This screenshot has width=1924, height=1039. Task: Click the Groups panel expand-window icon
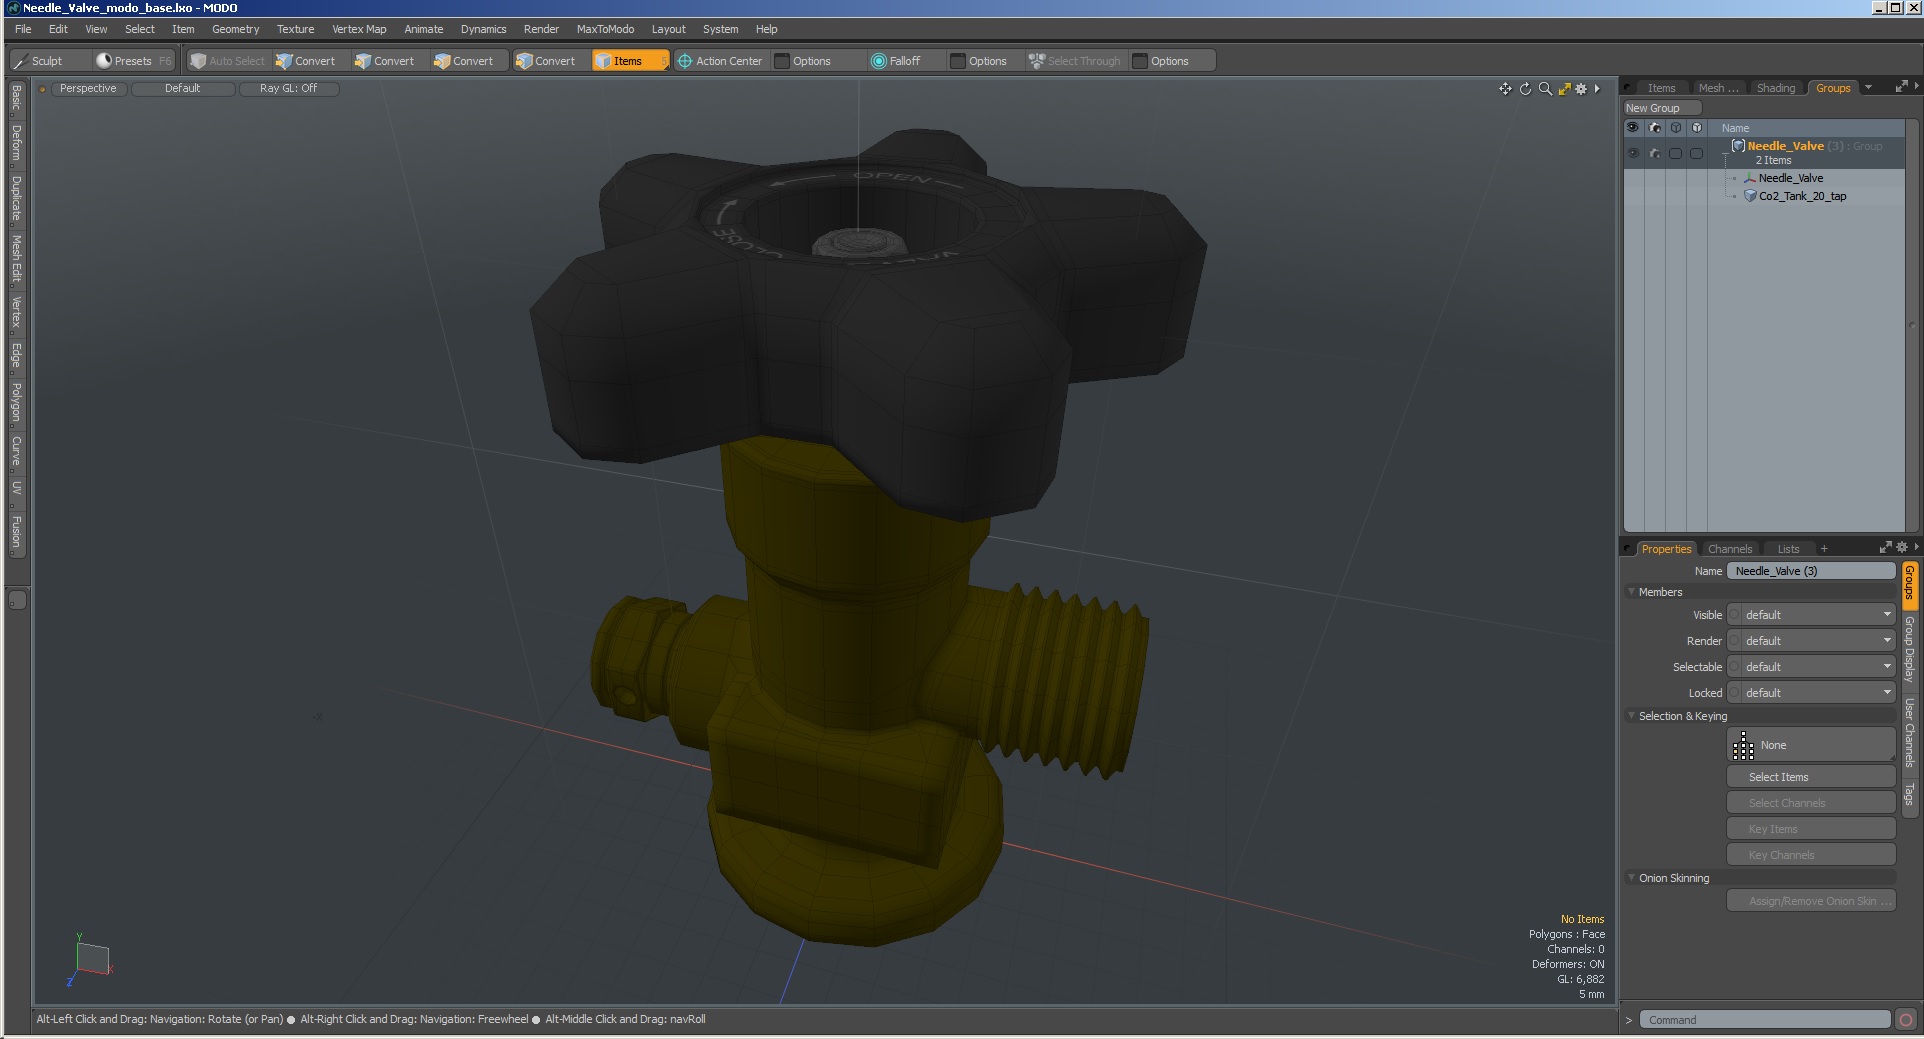coord(1901,87)
